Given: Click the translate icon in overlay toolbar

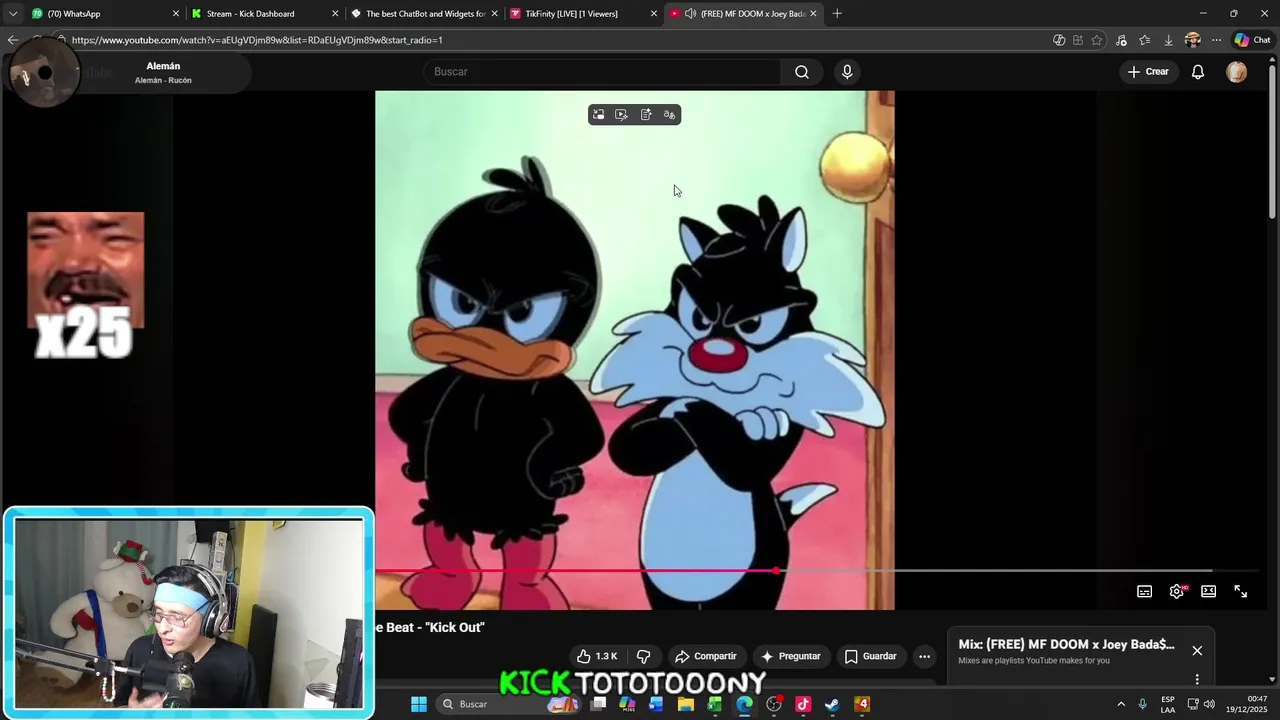Looking at the screenshot, I should click(x=670, y=115).
